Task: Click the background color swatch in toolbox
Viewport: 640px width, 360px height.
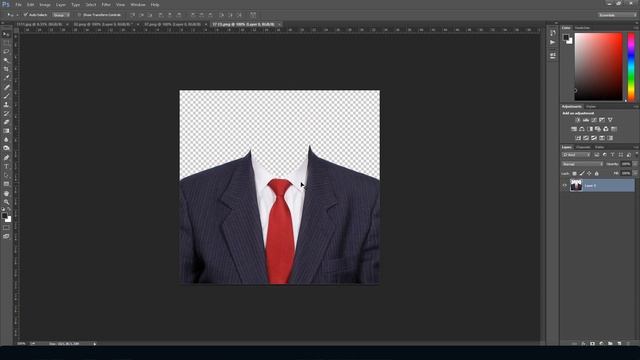Action: tap(8, 220)
